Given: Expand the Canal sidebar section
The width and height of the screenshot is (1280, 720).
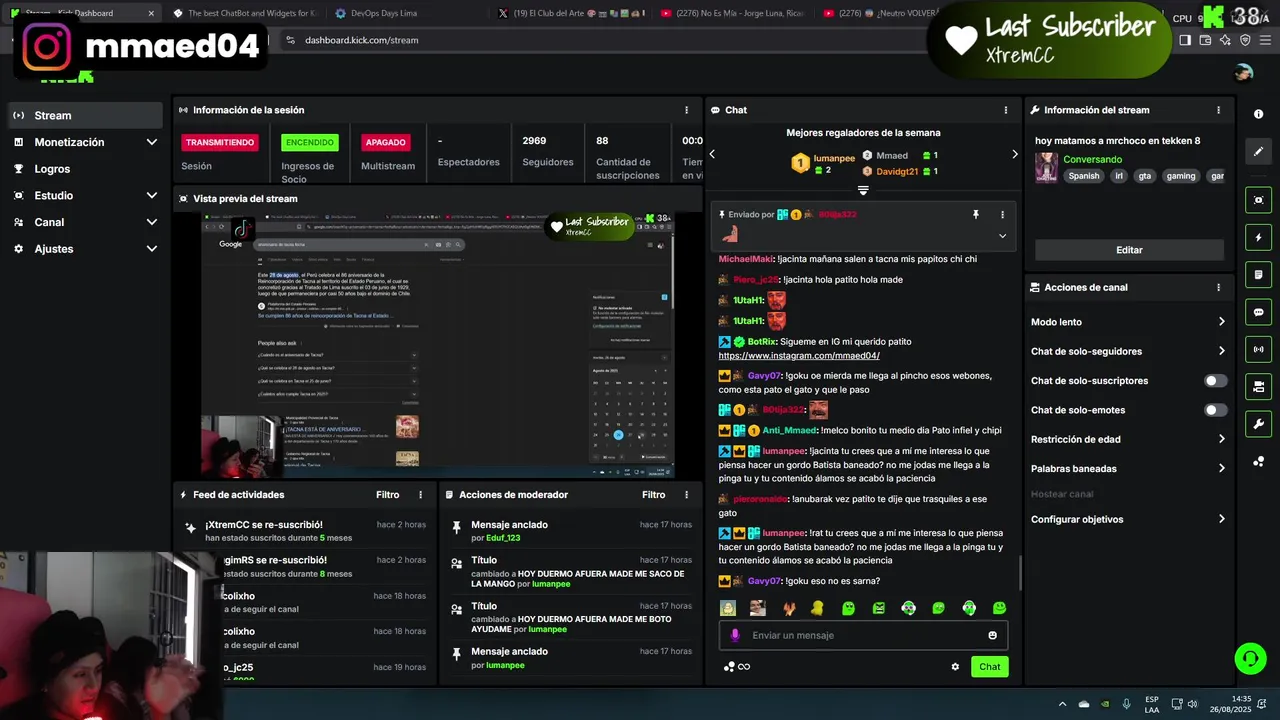Looking at the screenshot, I should coord(85,222).
